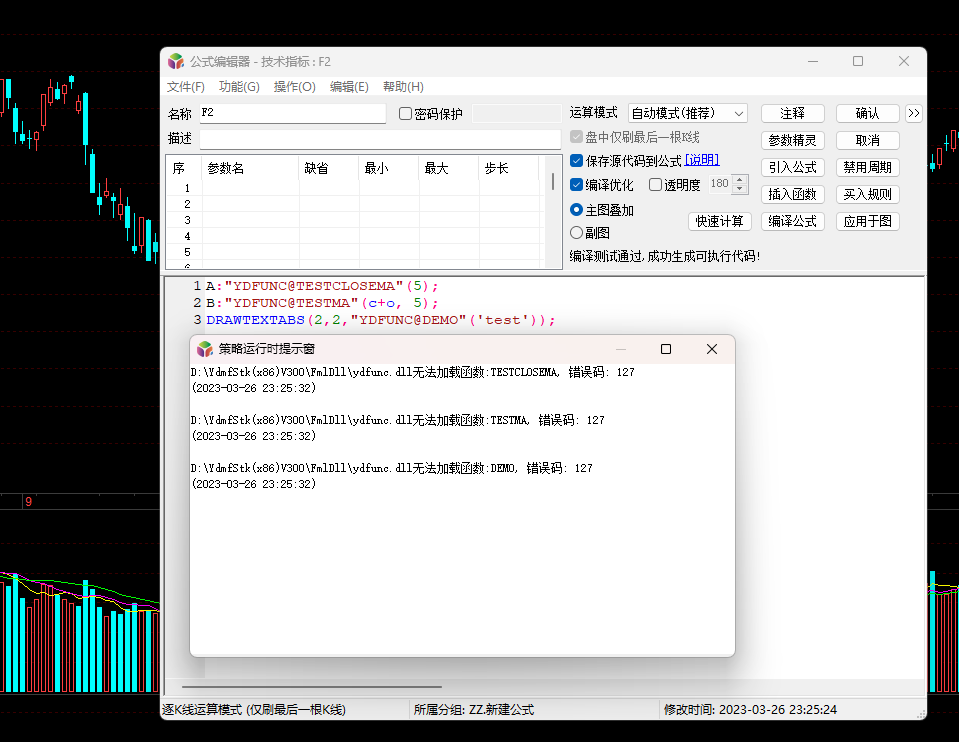Click the 缺省 column header

[x=328, y=168]
